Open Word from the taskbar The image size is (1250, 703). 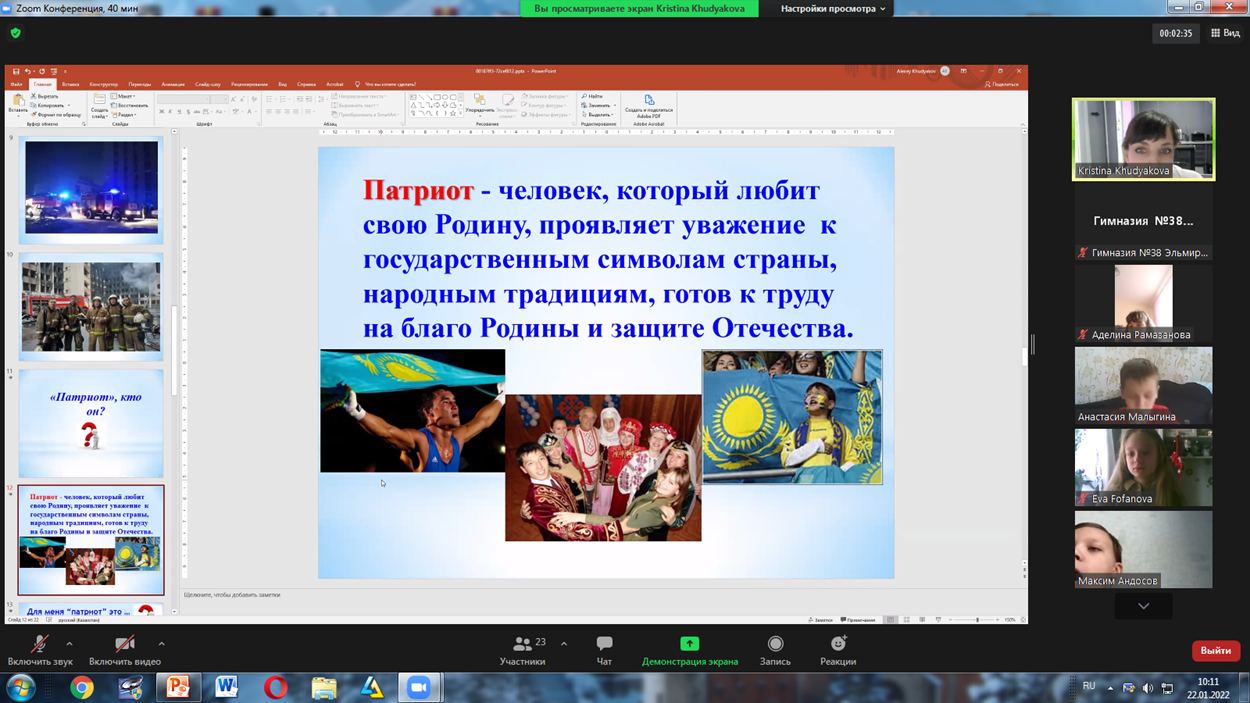click(227, 687)
